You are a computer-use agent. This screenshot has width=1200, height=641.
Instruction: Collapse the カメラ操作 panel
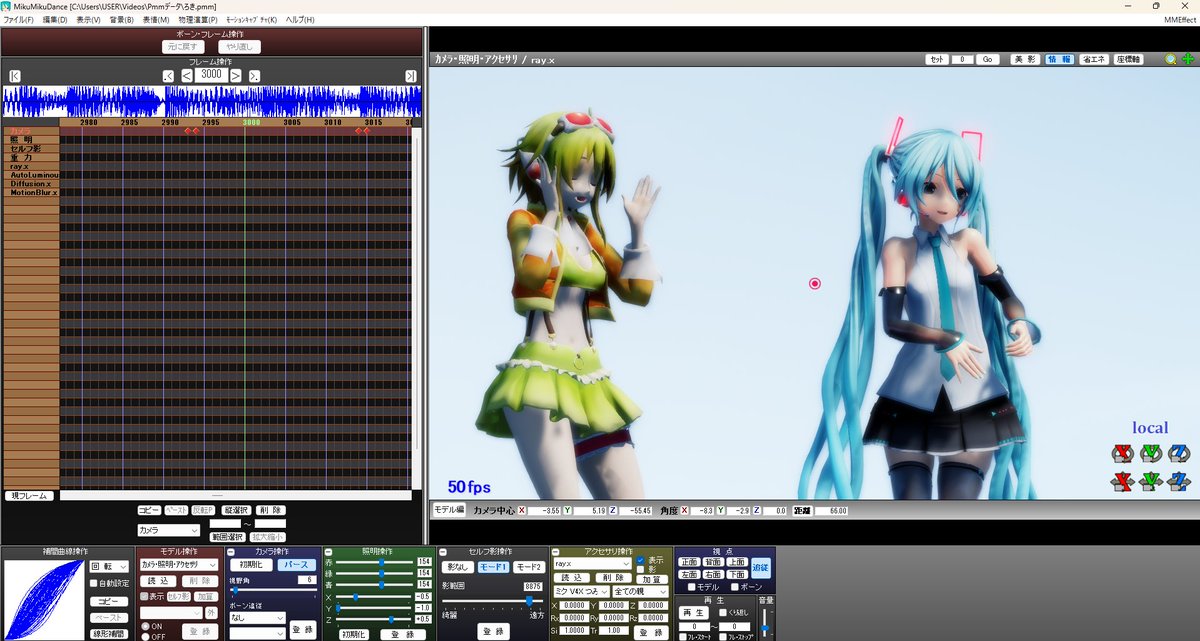point(231,552)
